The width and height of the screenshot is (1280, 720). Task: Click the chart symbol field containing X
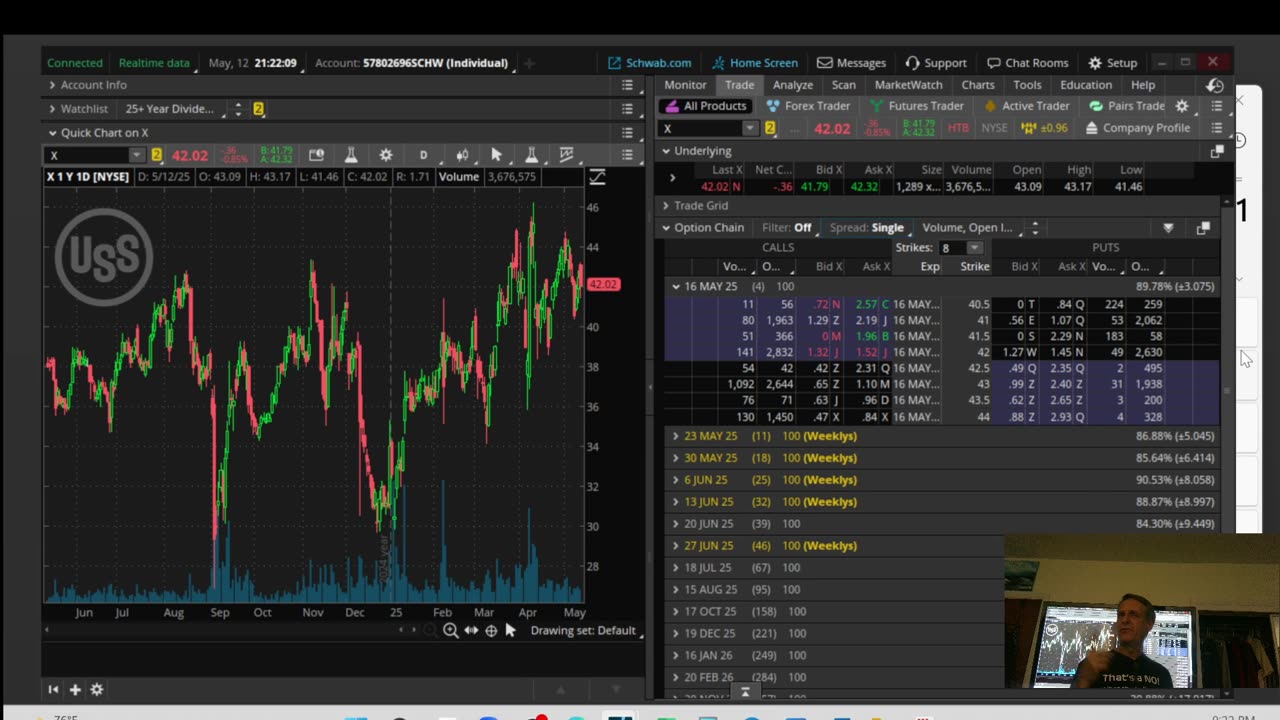(87, 155)
